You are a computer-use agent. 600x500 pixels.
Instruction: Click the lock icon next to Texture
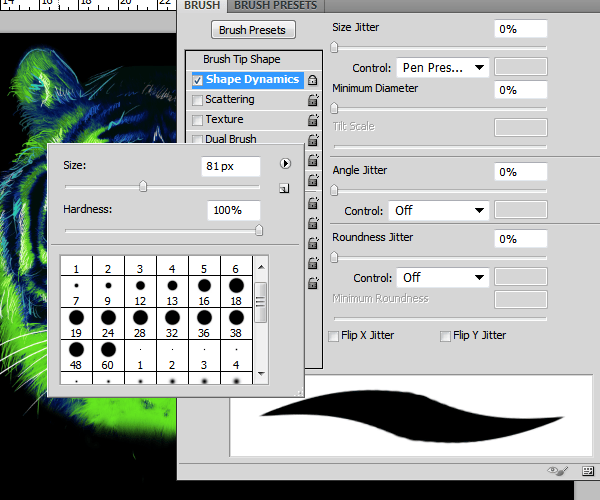point(313,120)
